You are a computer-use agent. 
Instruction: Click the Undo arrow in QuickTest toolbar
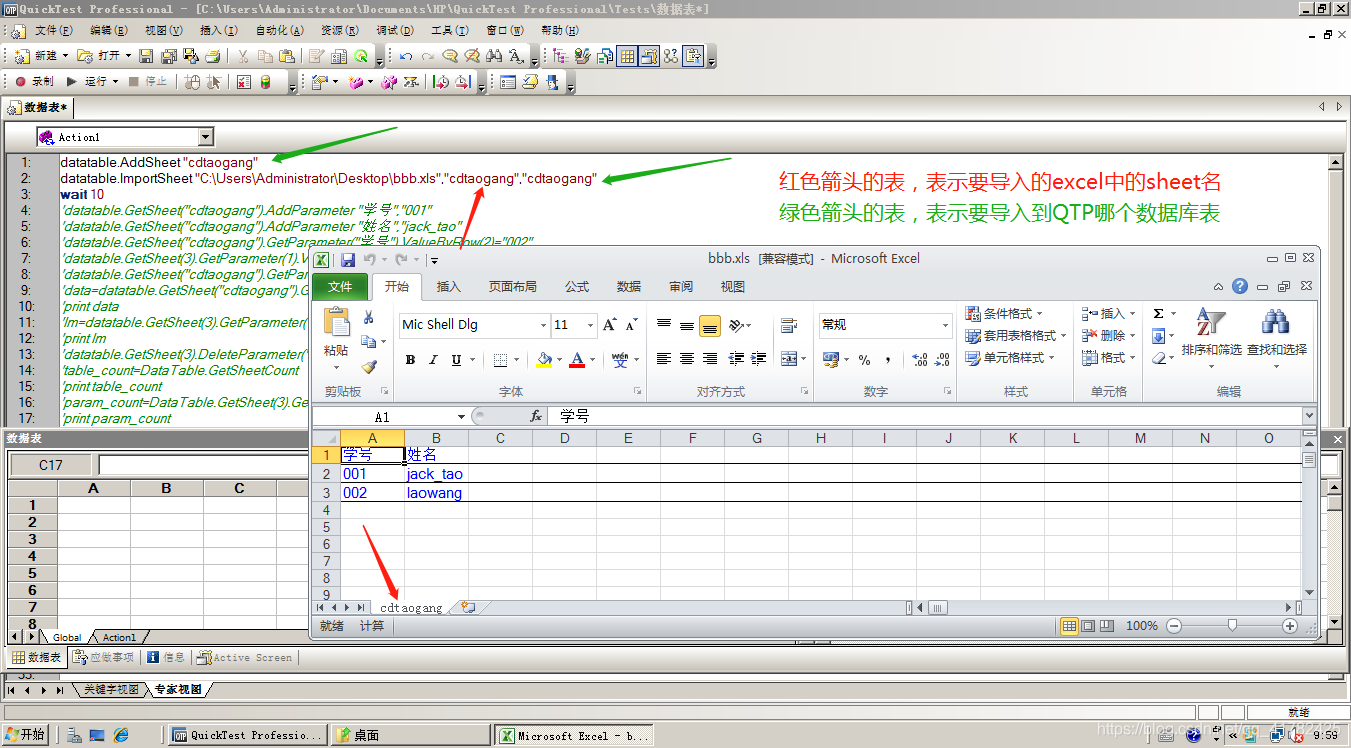405,56
